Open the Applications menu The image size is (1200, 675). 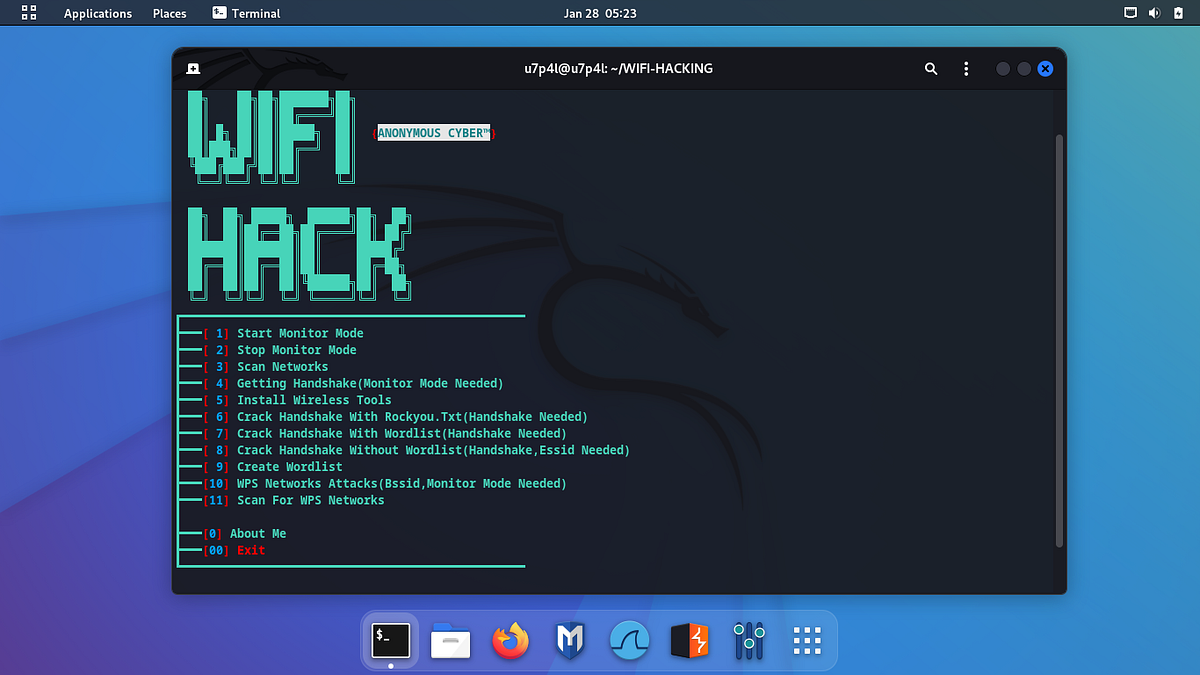(x=97, y=13)
